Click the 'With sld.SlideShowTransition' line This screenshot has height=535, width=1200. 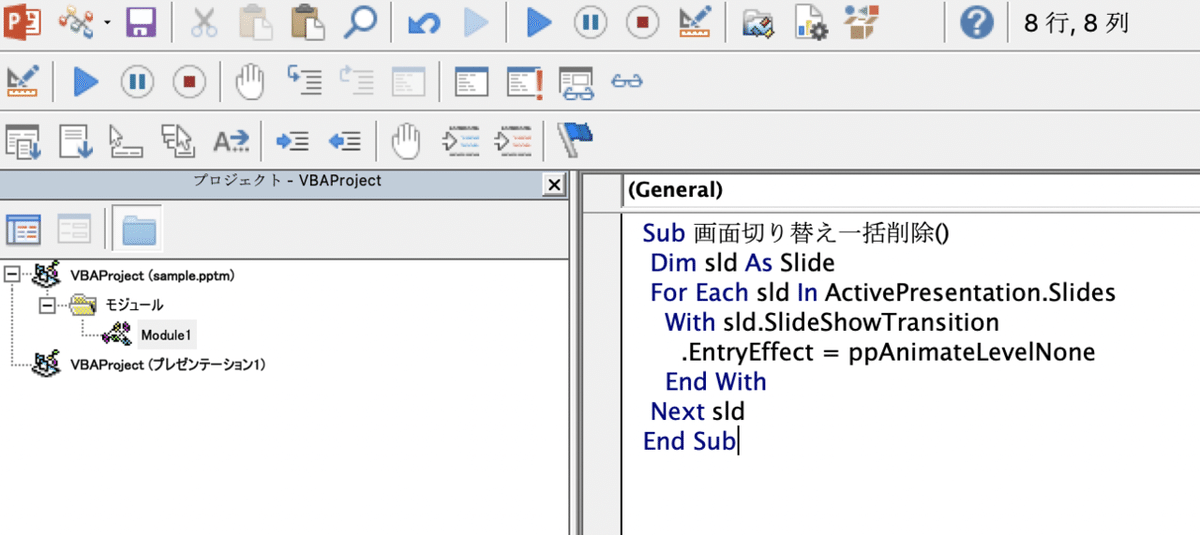(x=832, y=322)
